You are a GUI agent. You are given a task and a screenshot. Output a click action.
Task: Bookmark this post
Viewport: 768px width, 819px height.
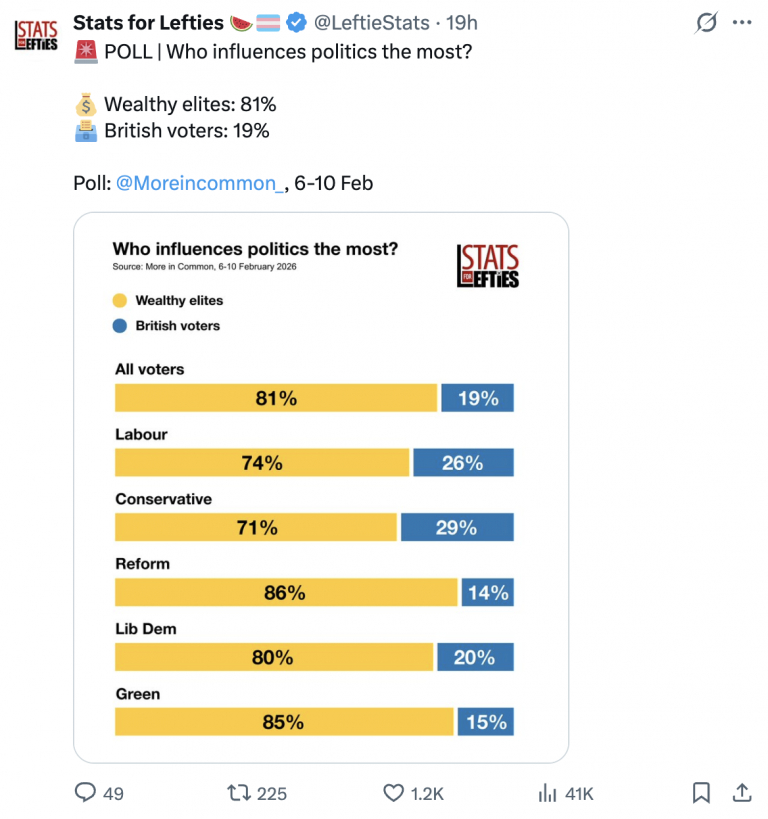[x=702, y=793]
